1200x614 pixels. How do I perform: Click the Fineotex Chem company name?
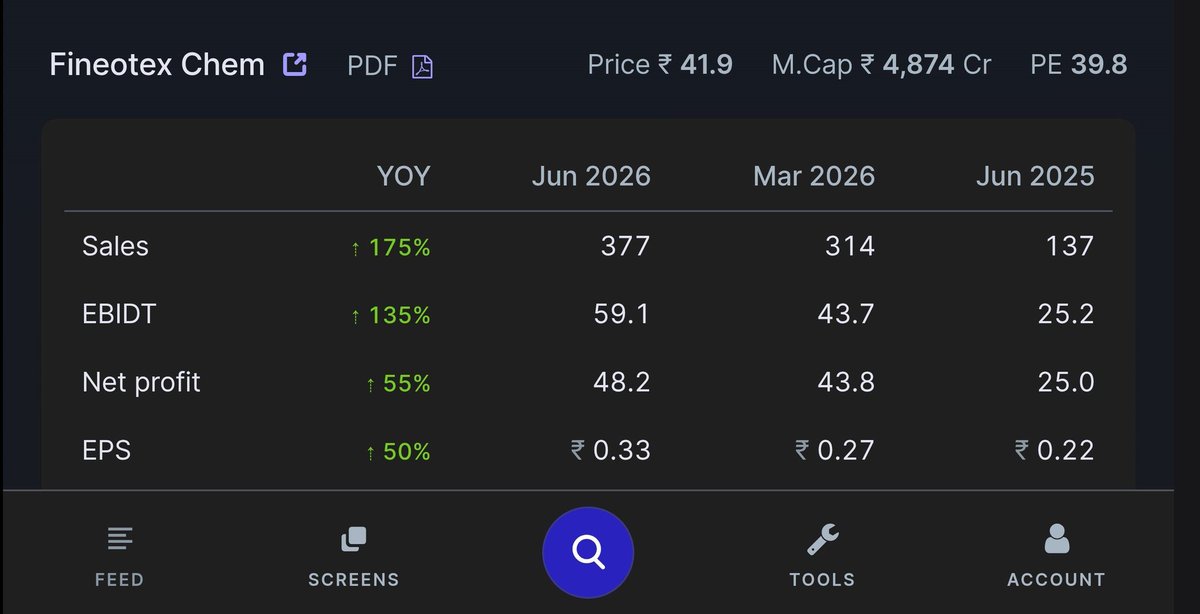(x=157, y=65)
